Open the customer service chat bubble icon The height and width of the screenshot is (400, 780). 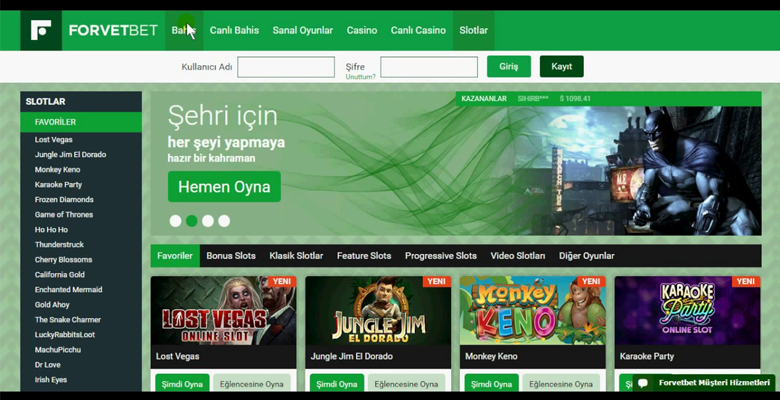[643, 383]
